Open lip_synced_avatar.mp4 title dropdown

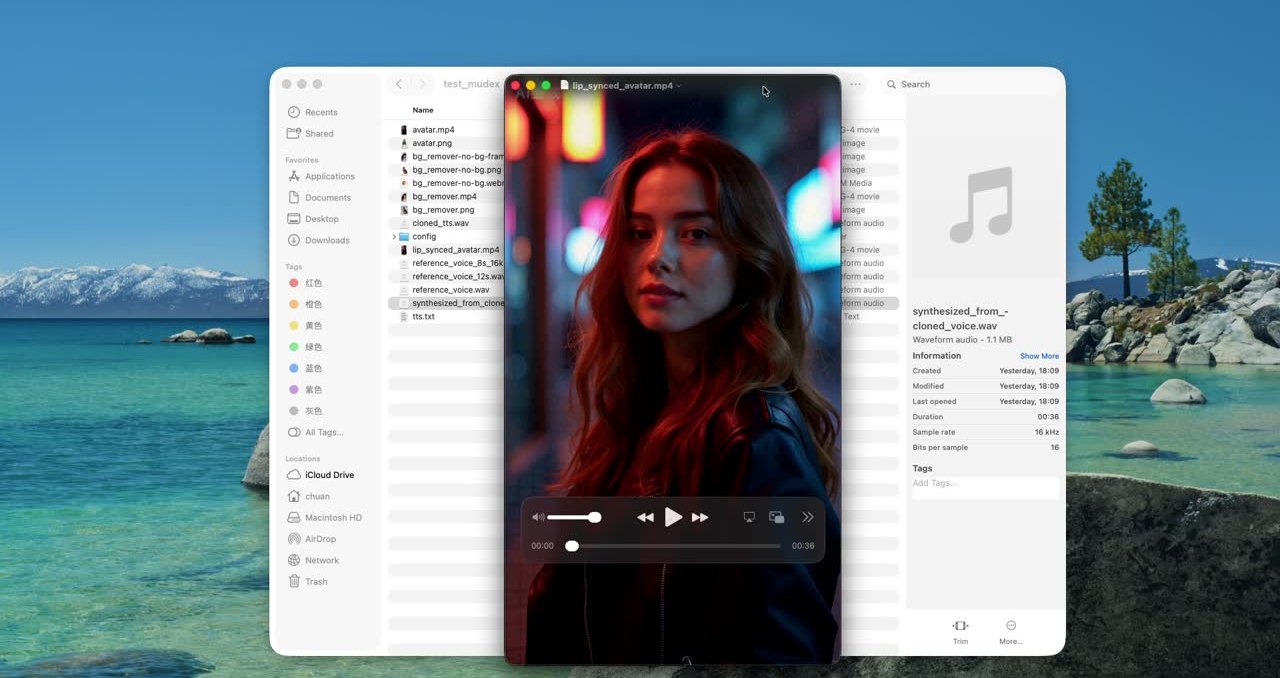click(x=679, y=86)
